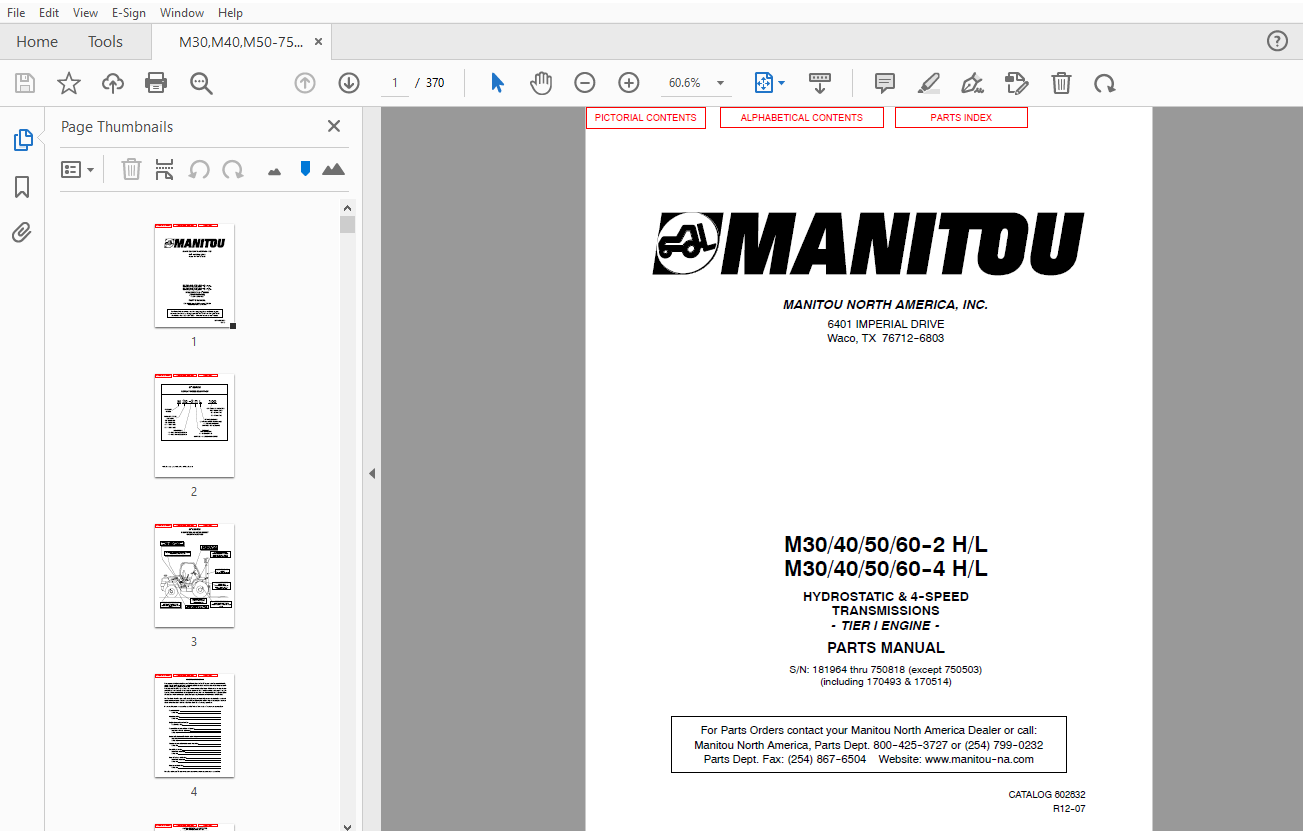The image size is (1303, 831).
Task: Collapse the navigation pane arrow
Action: pos(371,473)
